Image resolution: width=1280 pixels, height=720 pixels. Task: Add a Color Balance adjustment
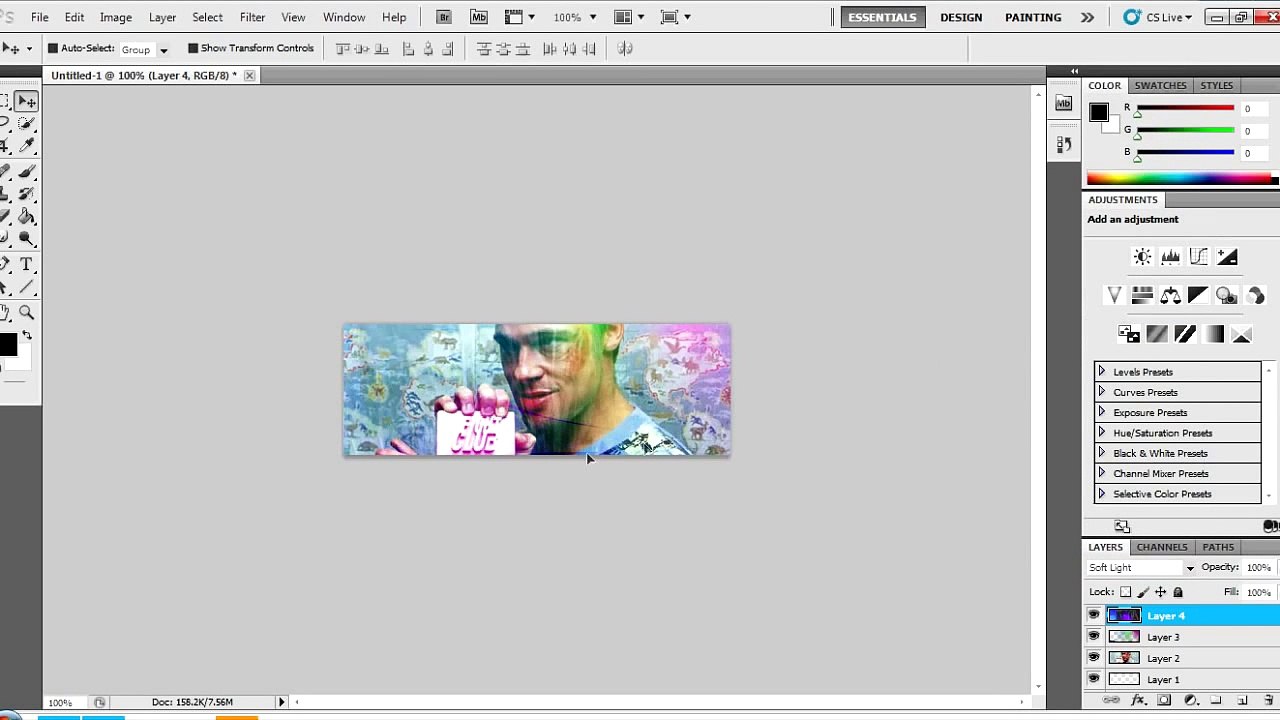coord(1170,295)
